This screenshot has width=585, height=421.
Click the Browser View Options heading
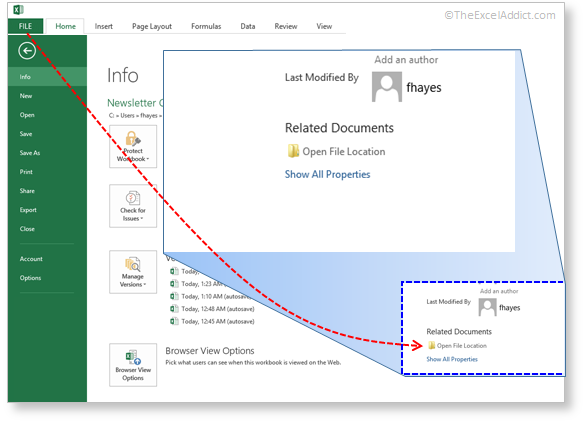point(210,351)
